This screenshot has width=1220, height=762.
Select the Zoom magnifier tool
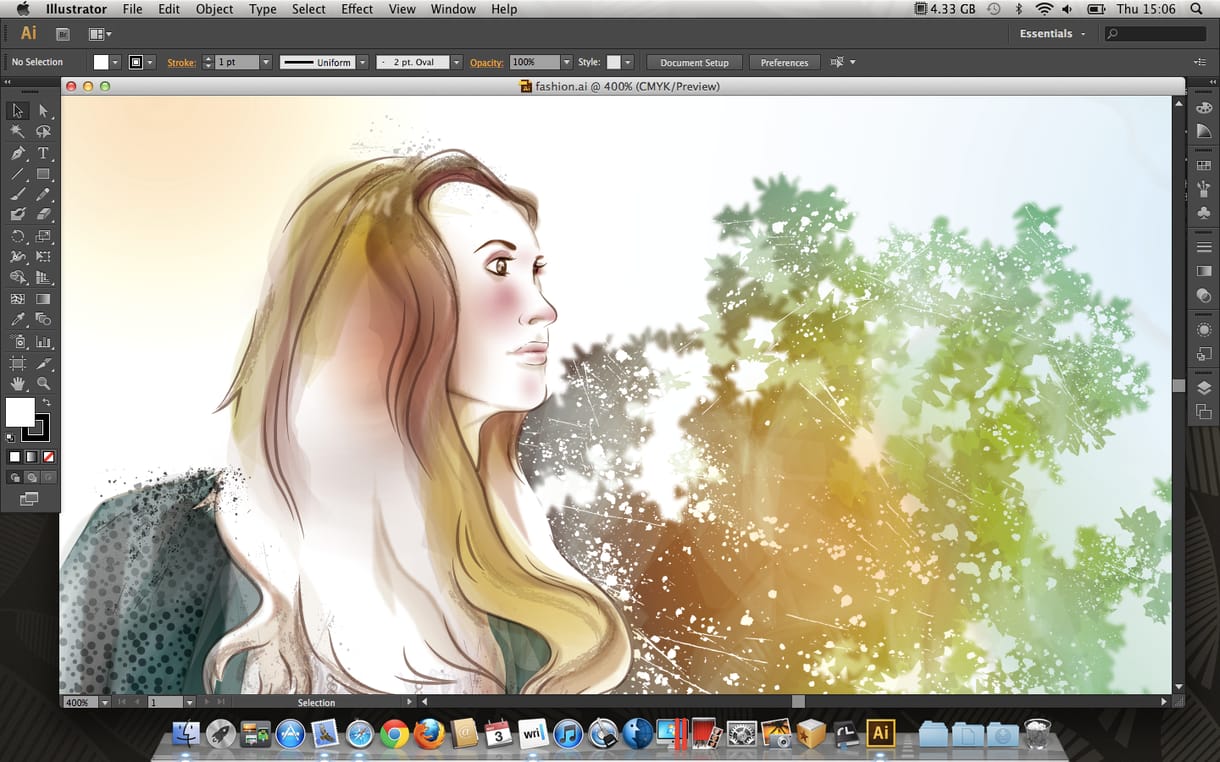(43, 383)
